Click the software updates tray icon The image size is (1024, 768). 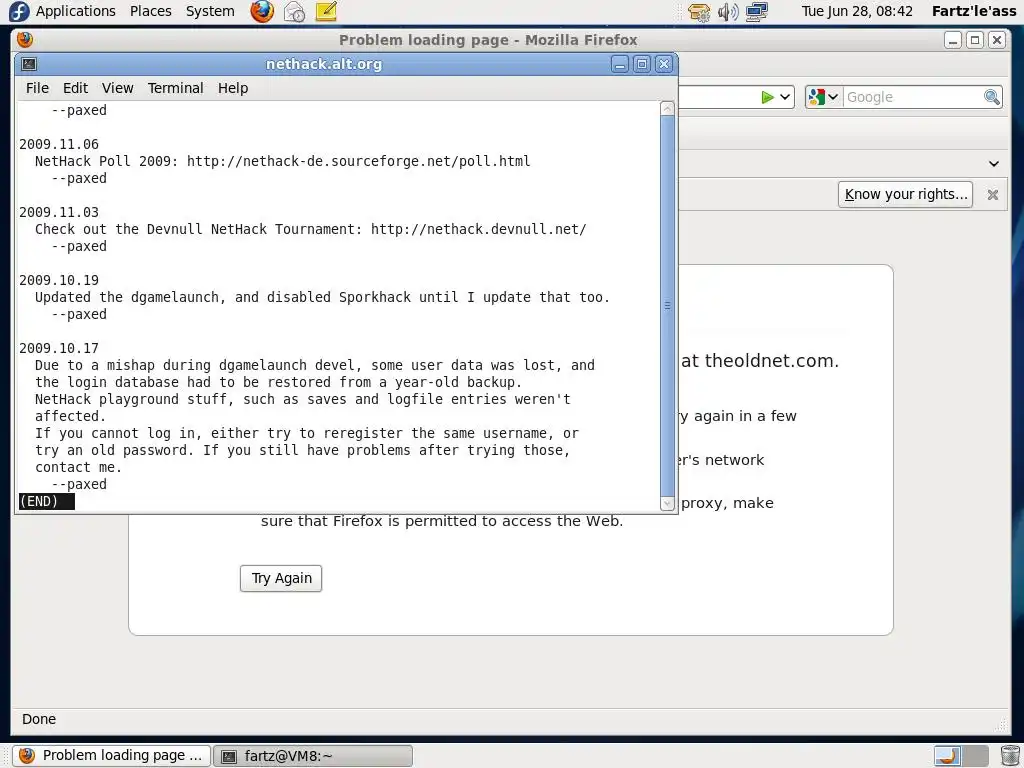699,12
